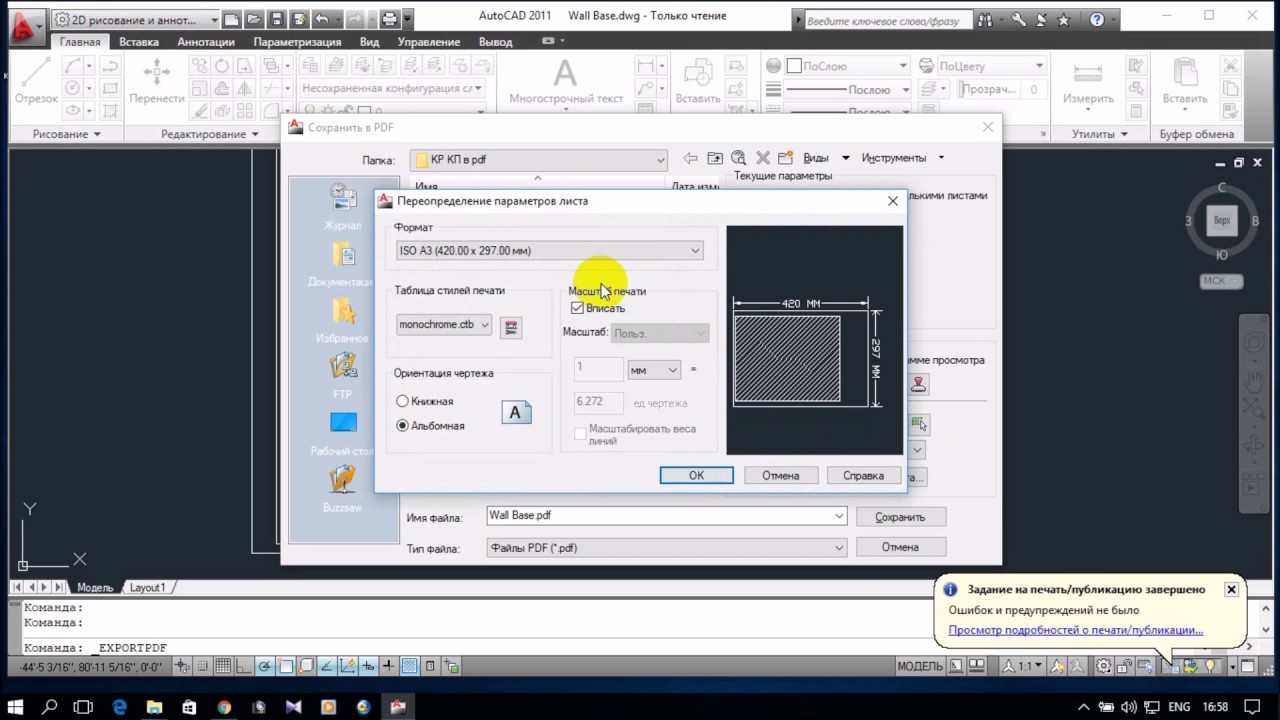Open Microsoft Edge from the taskbar
The width and height of the screenshot is (1280, 720).
coord(119,707)
